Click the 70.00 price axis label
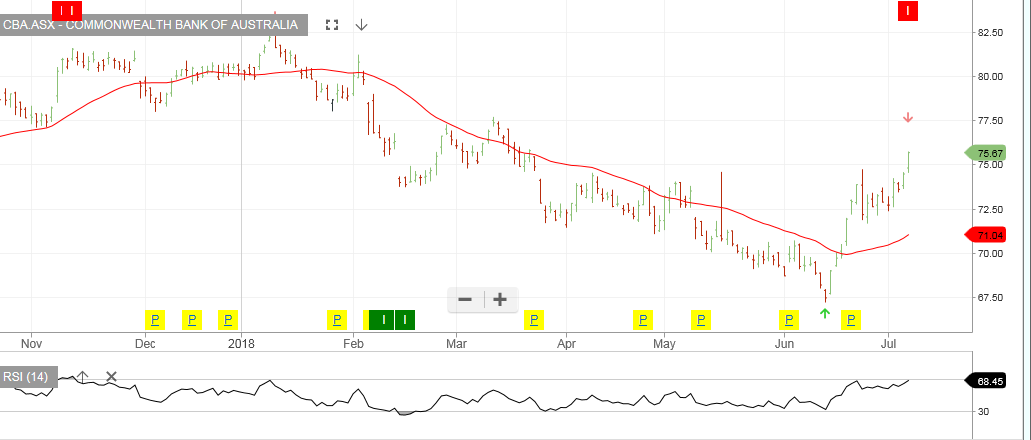 click(990, 254)
